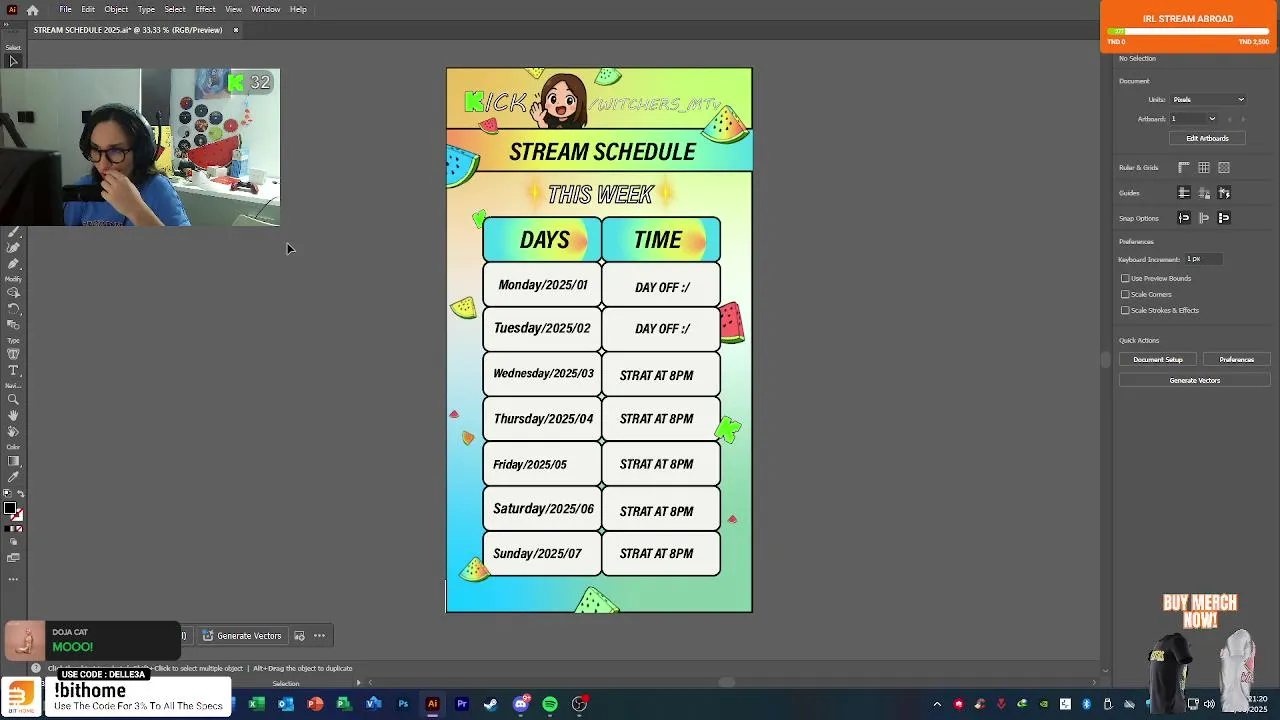Enable Scale Corners checkbox
The image size is (1280, 720).
pyautogui.click(x=1125, y=294)
